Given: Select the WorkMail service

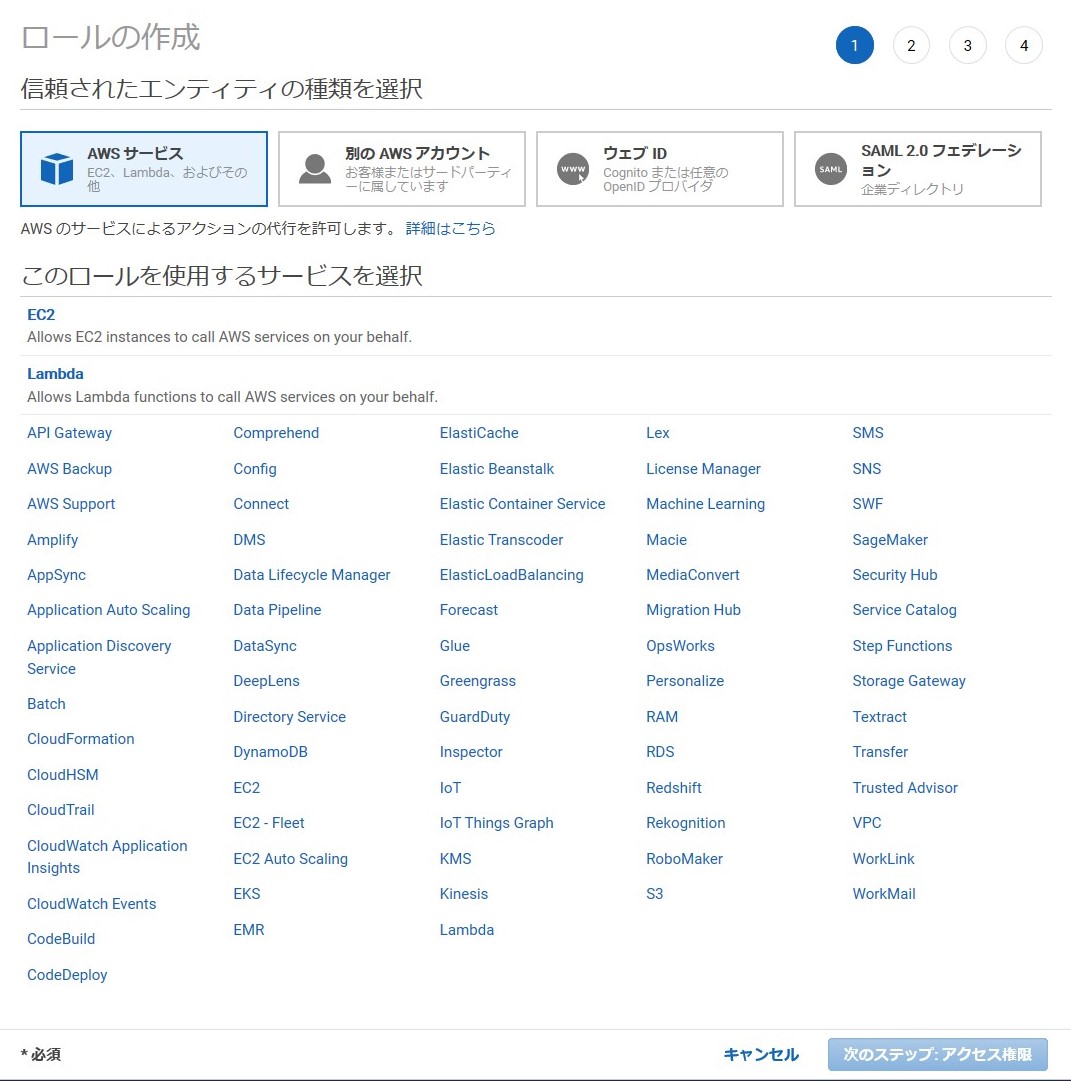Looking at the screenshot, I should (x=884, y=894).
